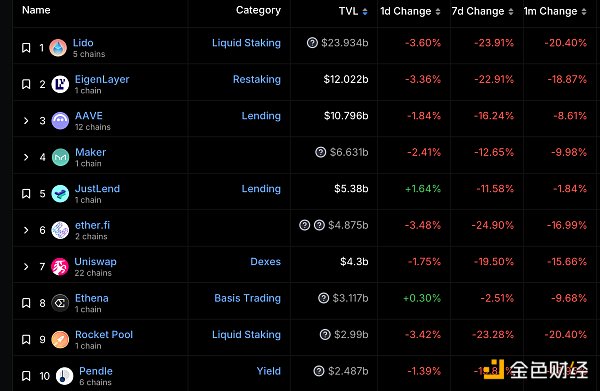The width and height of the screenshot is (600, 391).
Task: Click the AAVE ghost logo icon
Action: [x=60, y=121]
